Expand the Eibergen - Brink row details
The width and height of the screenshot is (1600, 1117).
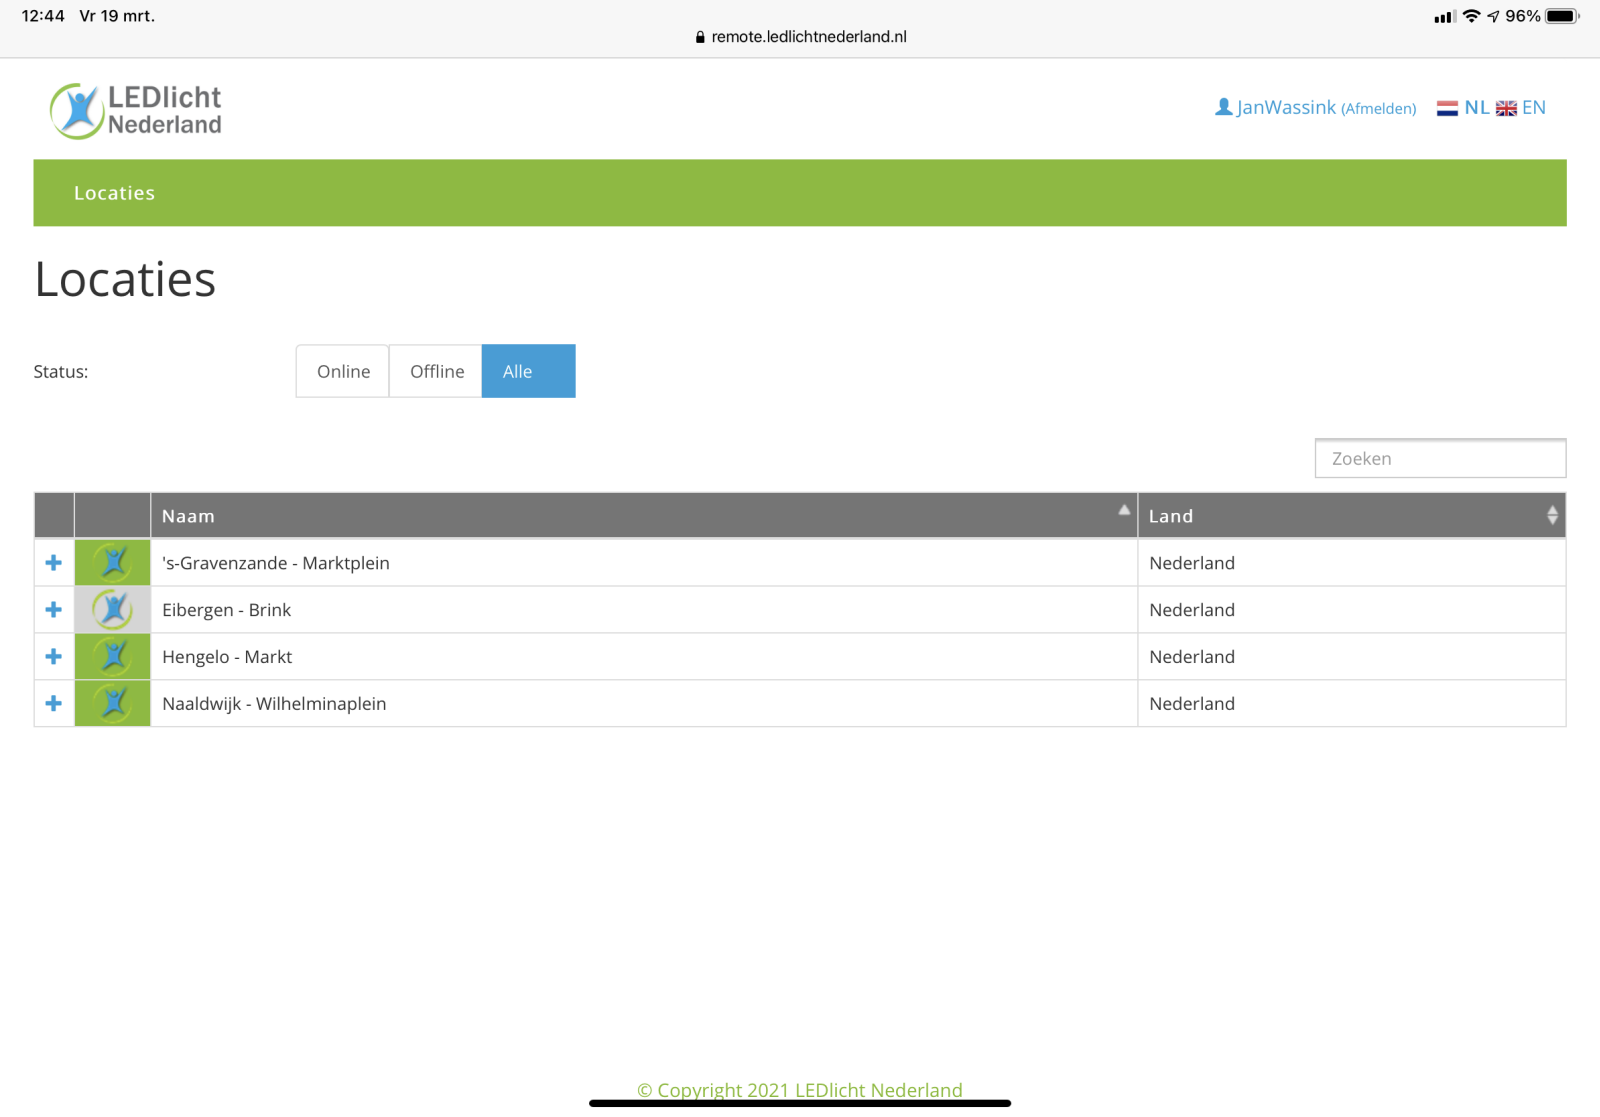[54, 610]
